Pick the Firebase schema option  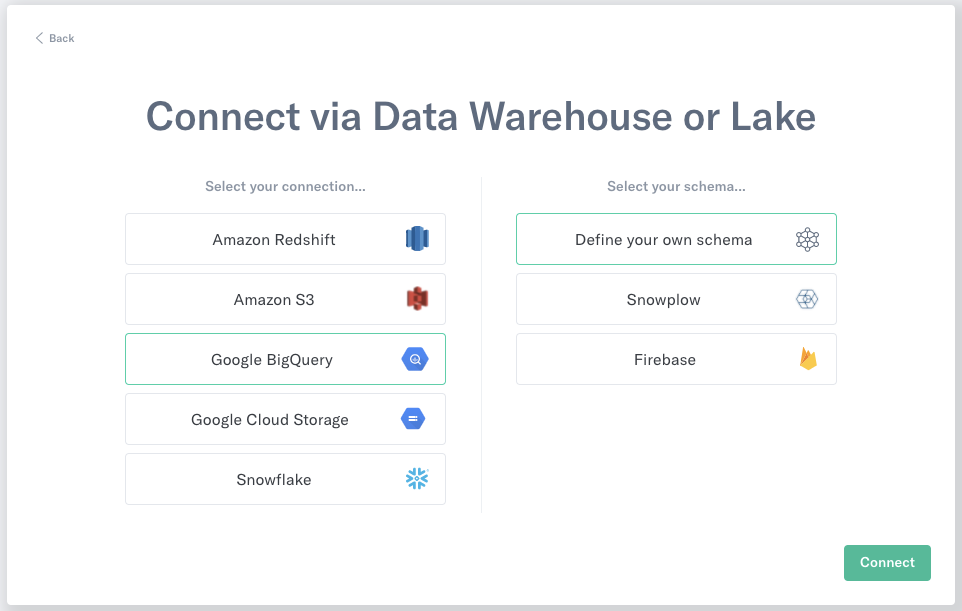[676, 359]
